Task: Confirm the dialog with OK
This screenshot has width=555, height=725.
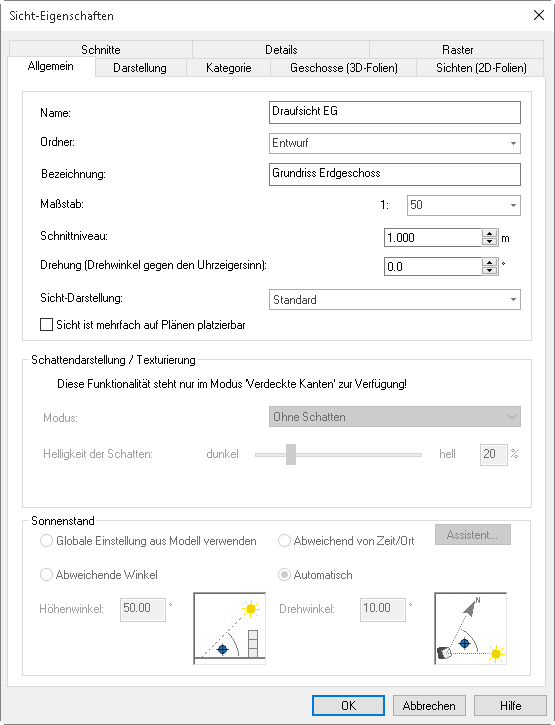Action: pos(348,706)
